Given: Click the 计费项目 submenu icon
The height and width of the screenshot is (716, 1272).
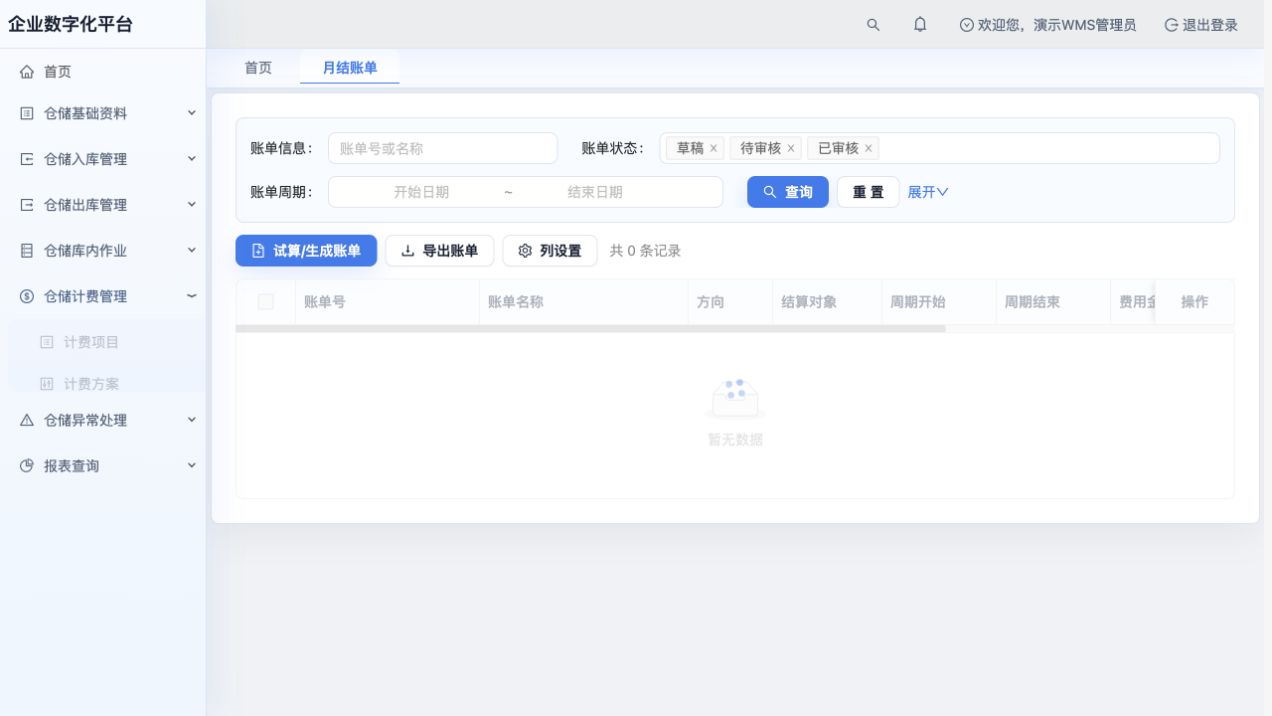Looking at the screenshot, I should pos(46,342).
